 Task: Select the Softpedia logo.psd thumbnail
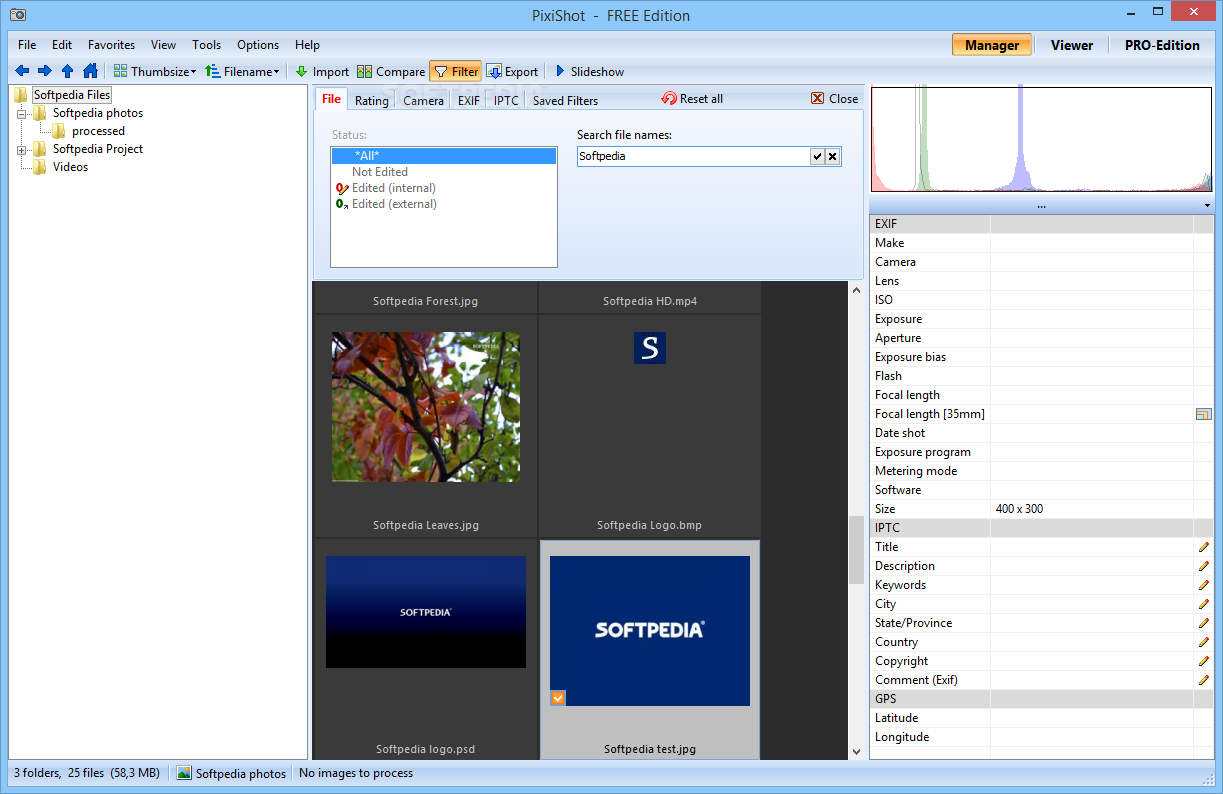point(426,612)
